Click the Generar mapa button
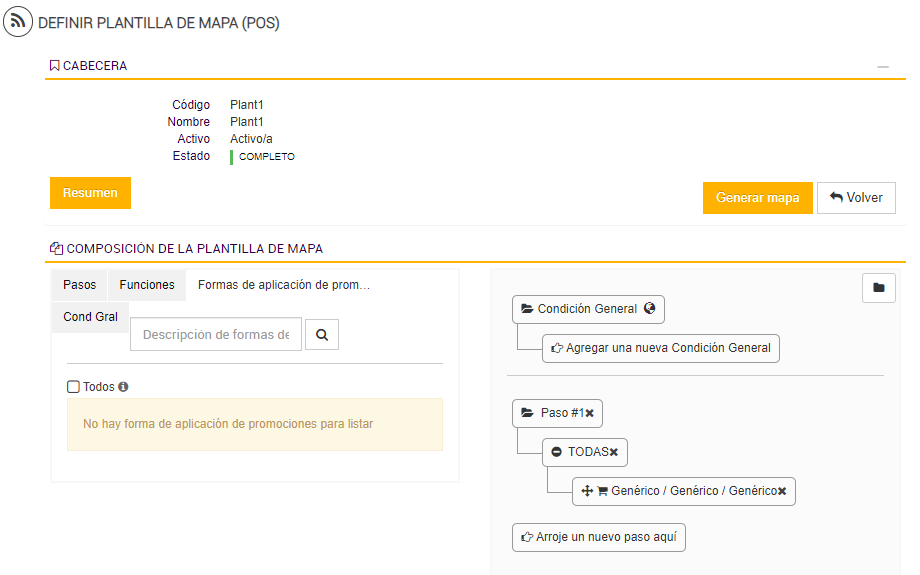Viewport: 920px width, 575px height. 757,198
